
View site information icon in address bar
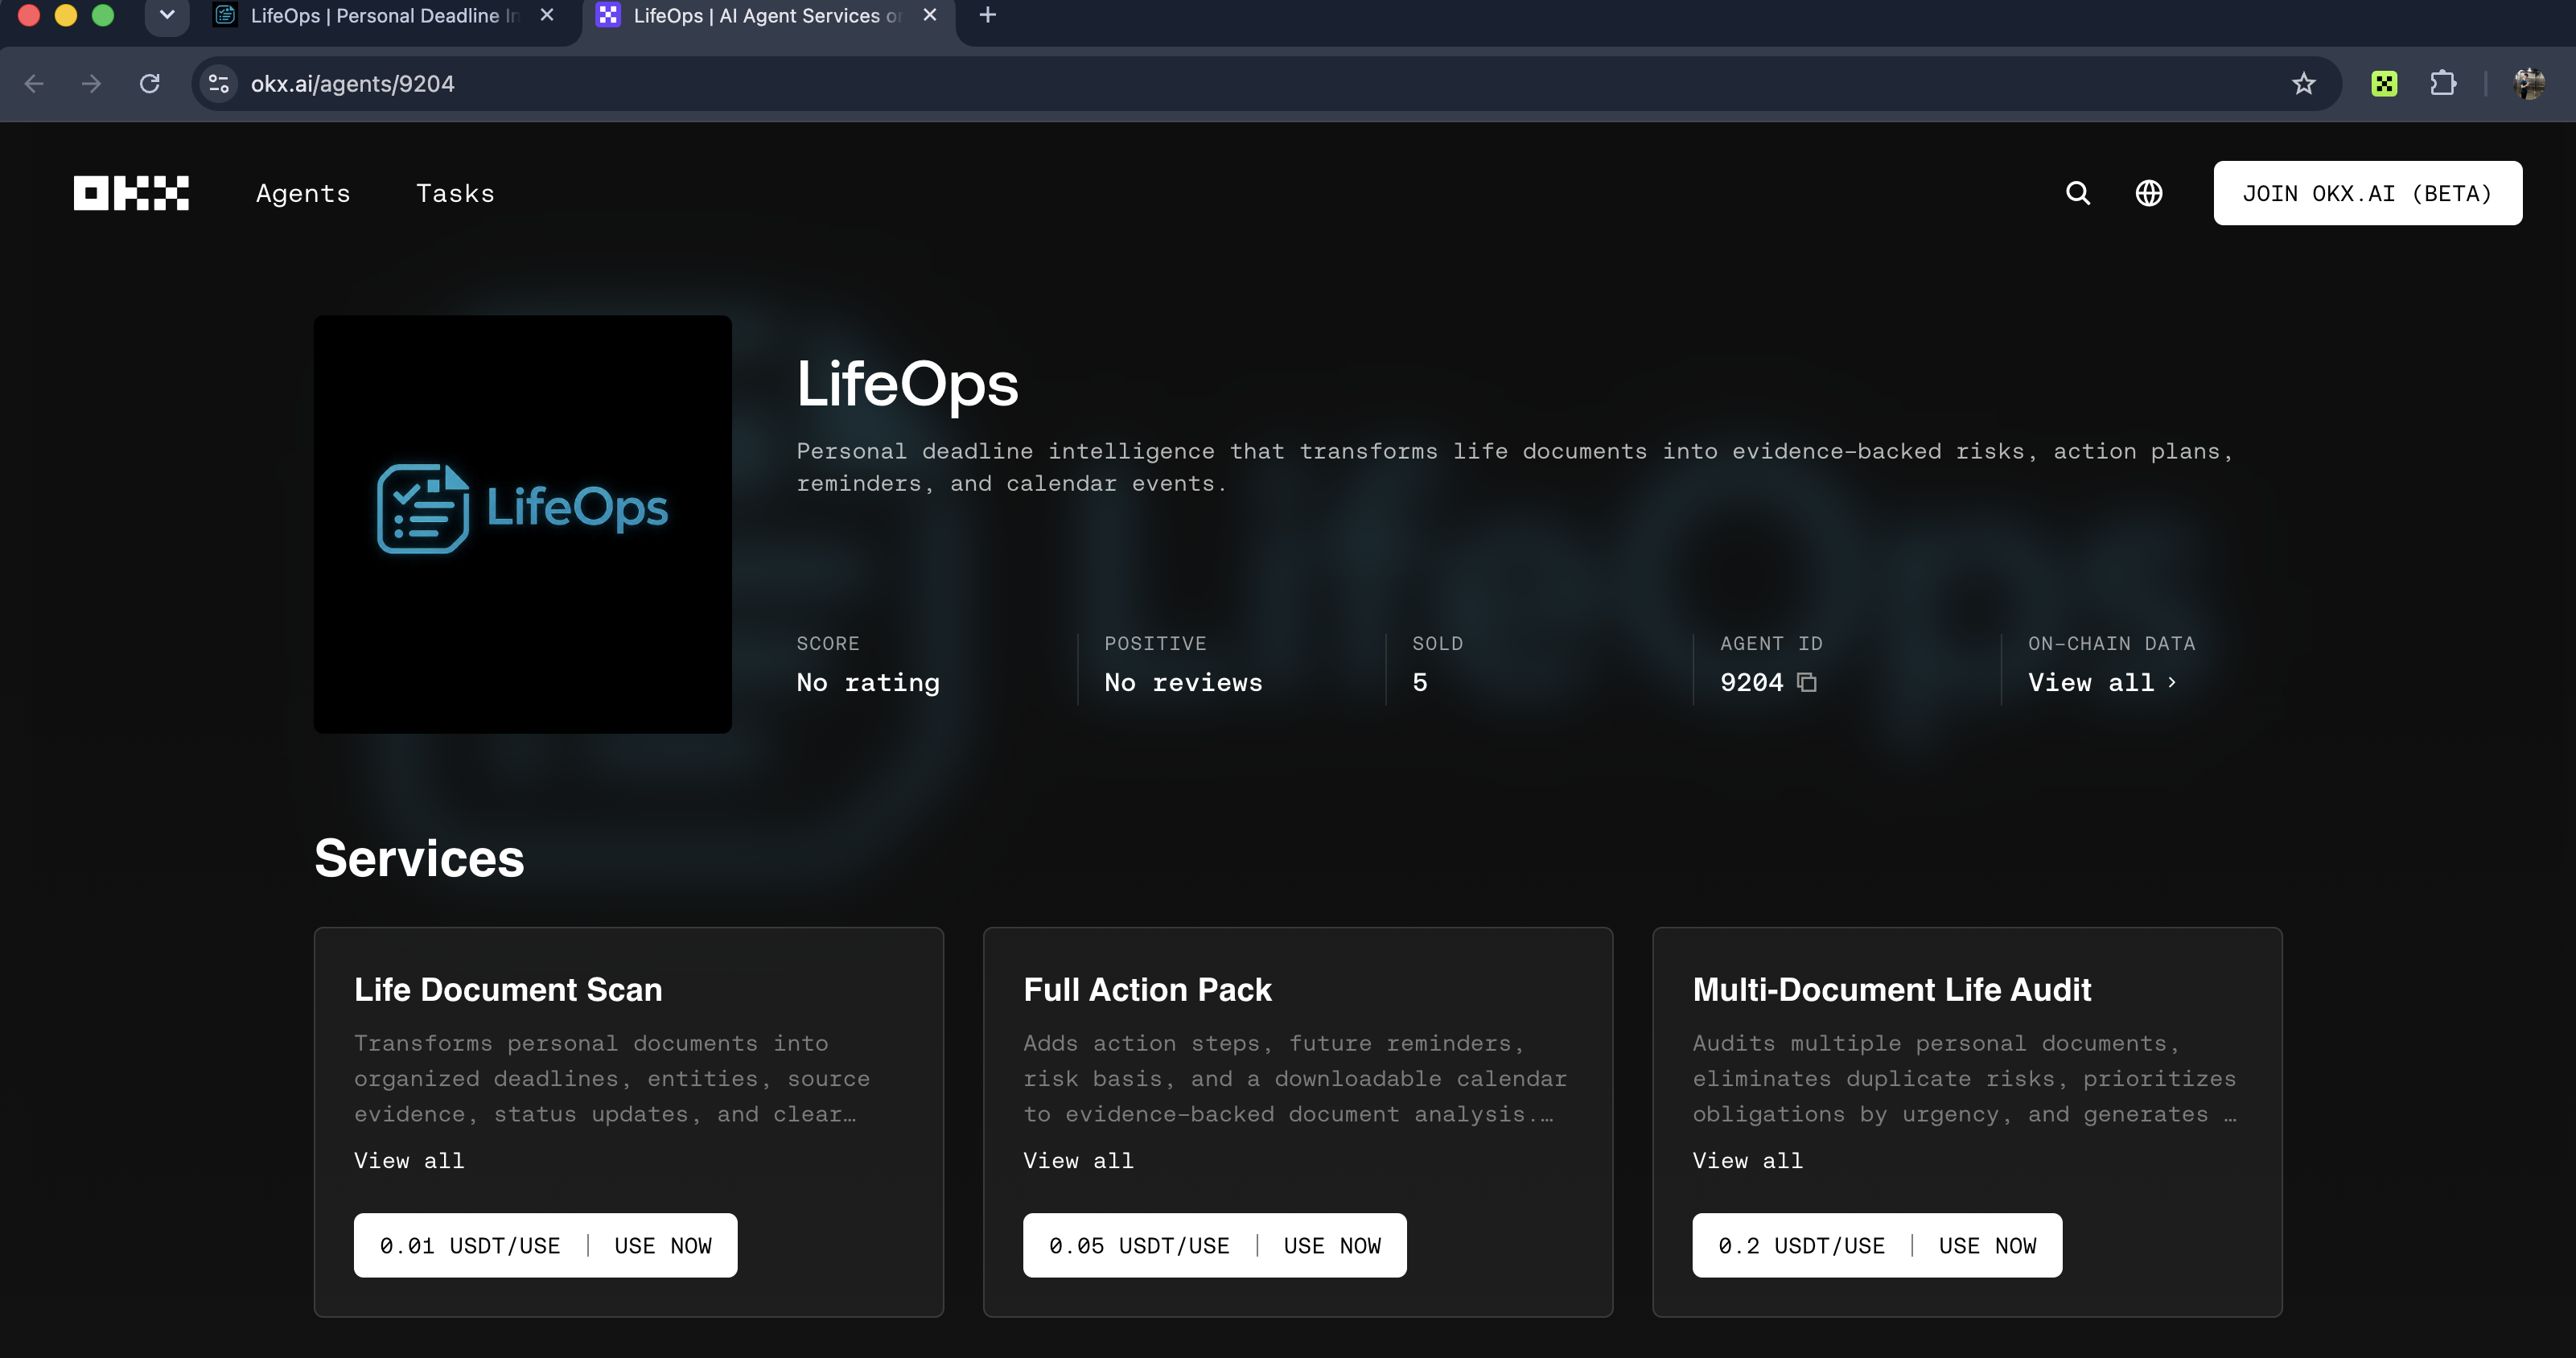click(x=218, y=83)
